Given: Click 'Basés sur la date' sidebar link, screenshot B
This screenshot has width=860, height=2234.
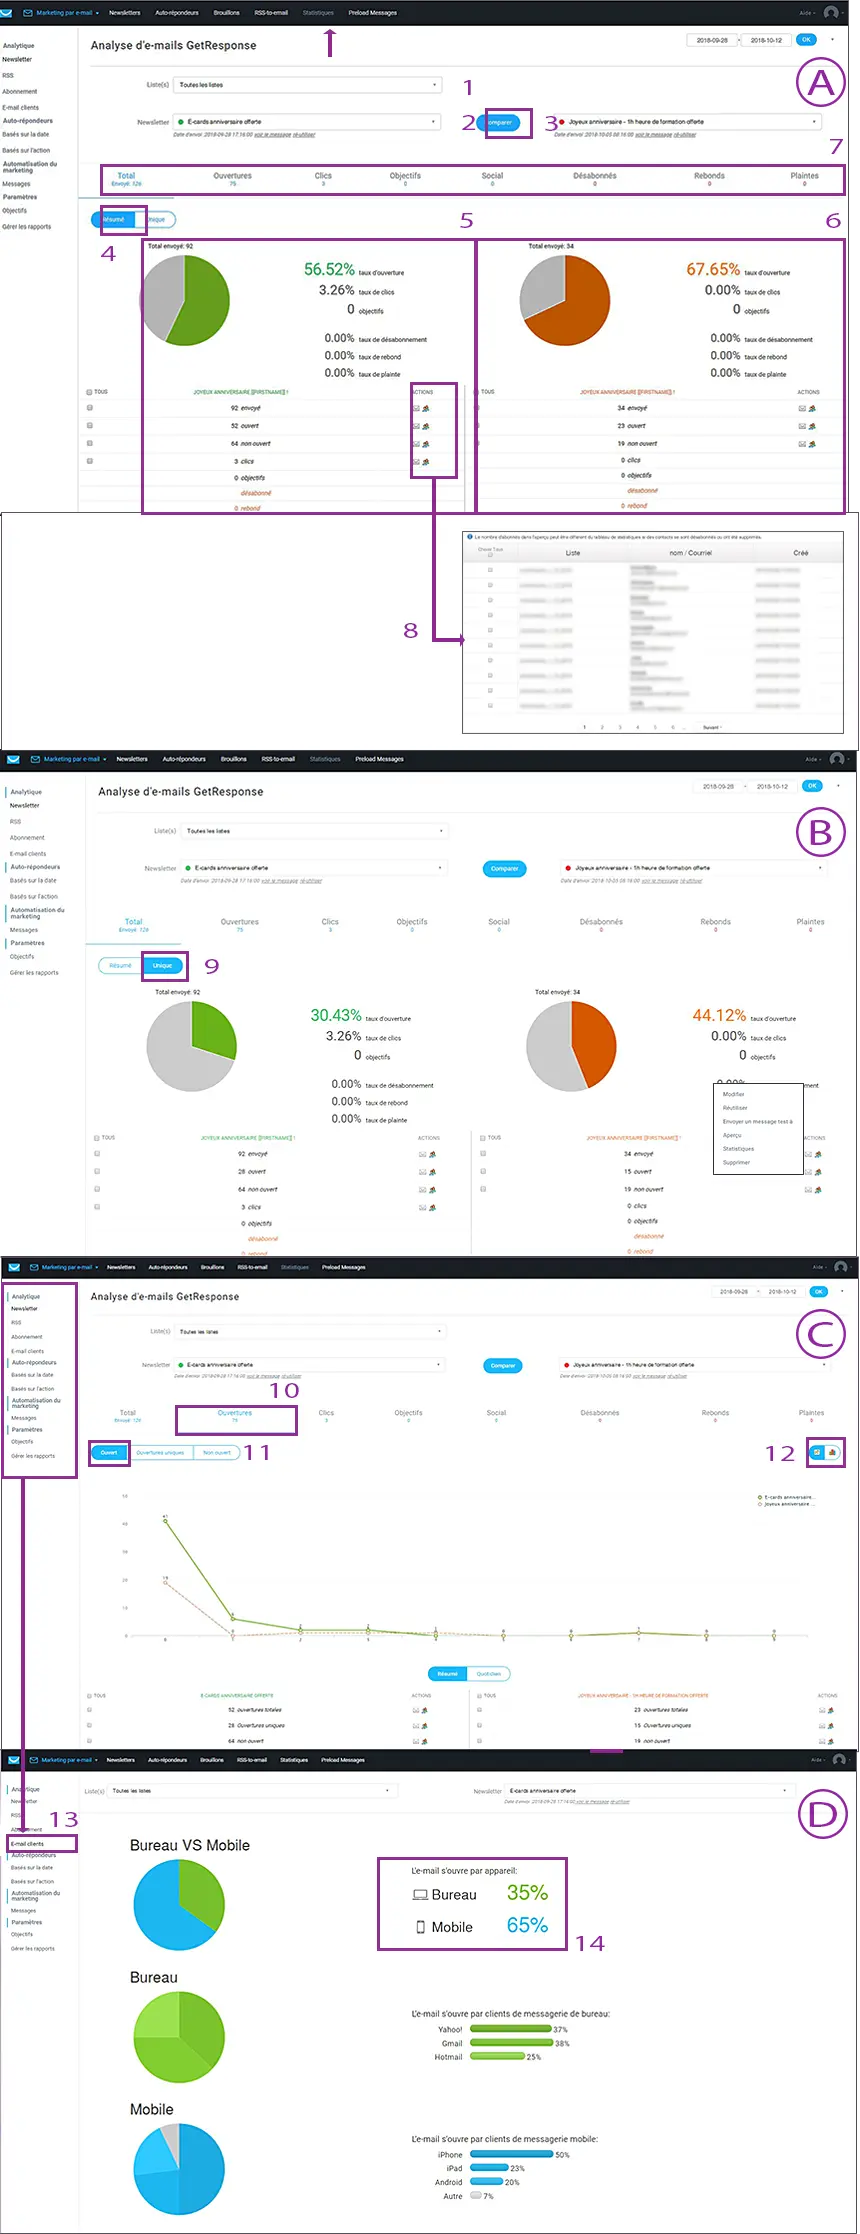Looking at the screenshot, I should (33, 881).
